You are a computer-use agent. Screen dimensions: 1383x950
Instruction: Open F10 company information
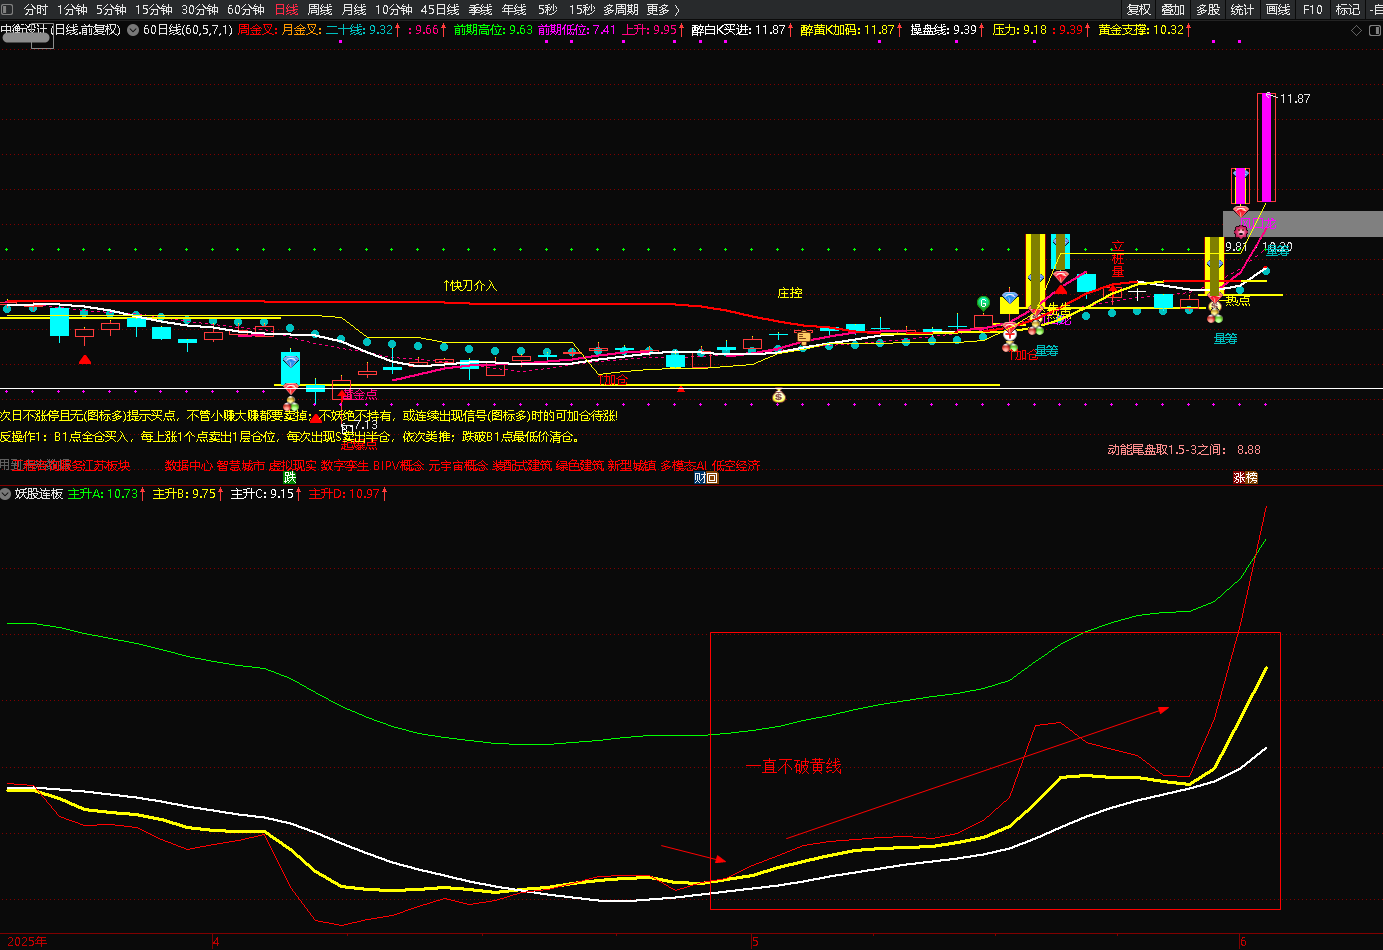click(x=1313, y=10)
